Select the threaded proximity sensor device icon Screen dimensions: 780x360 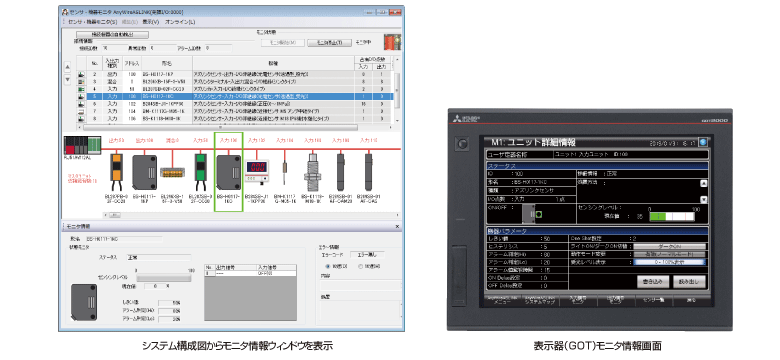pyautogui.click(x=311, y=173)
